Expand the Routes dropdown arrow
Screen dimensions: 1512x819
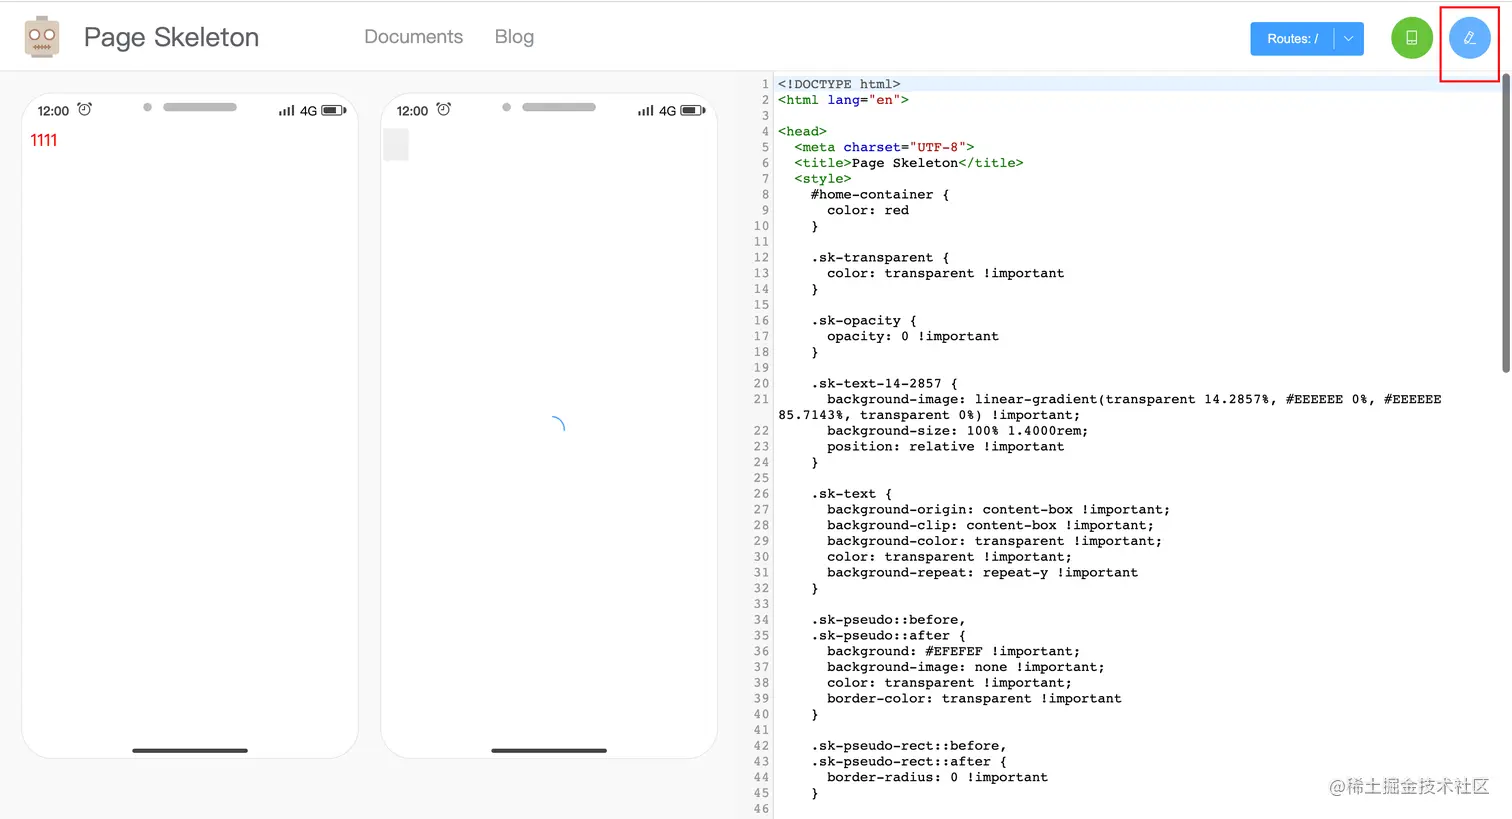pyautogui.click(x=1349, y=39)
